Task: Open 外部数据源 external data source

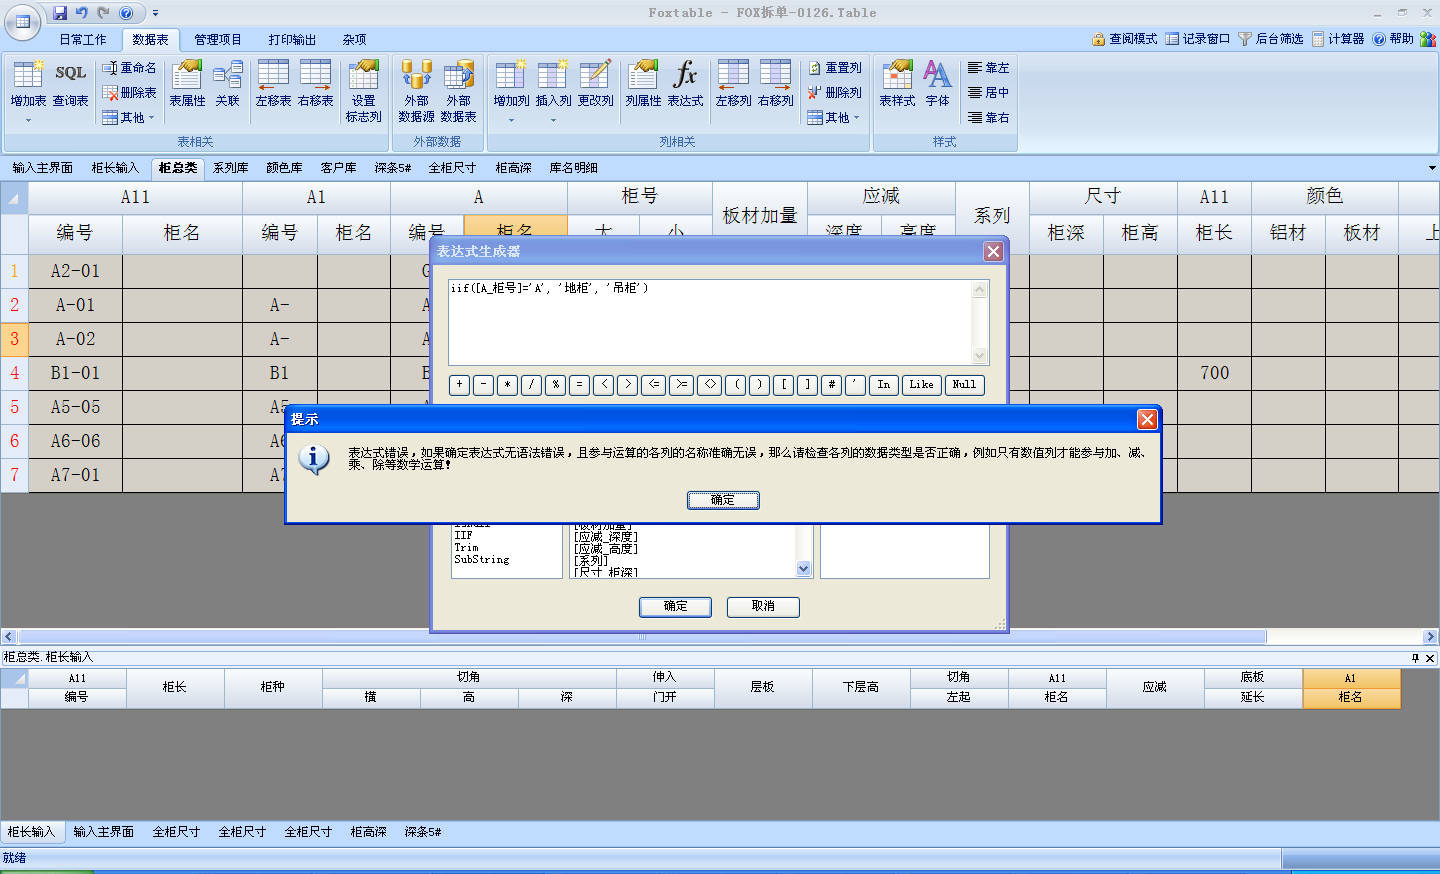Action: point(417,91)
